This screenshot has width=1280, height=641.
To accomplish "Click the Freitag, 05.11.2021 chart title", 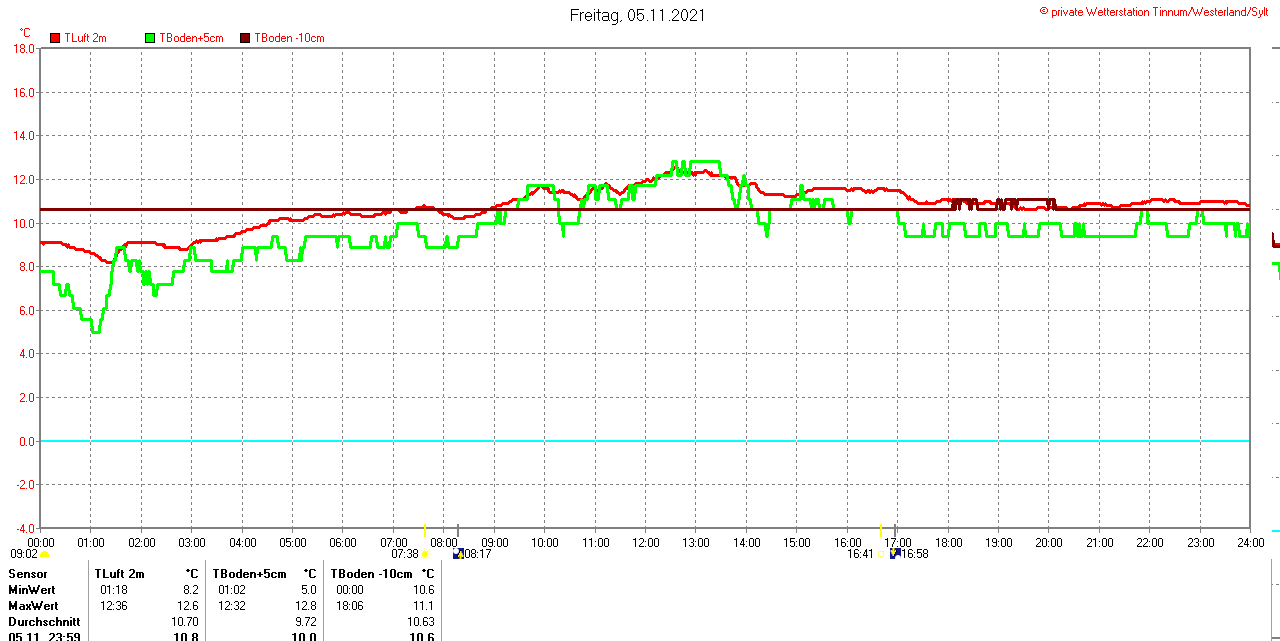I will [637, 15].
